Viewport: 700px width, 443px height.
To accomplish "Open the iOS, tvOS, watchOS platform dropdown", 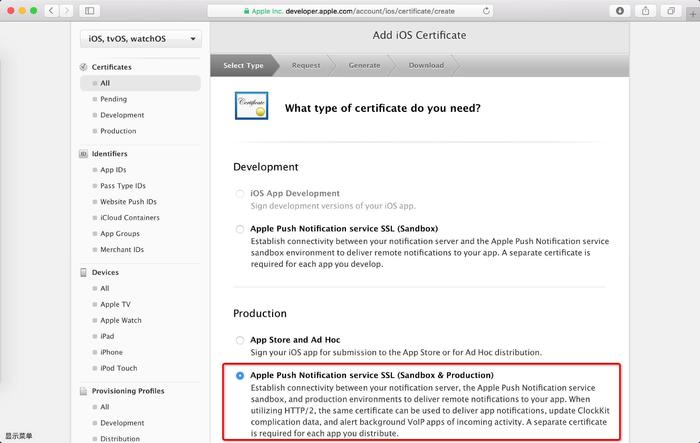I will coord(139,39).
